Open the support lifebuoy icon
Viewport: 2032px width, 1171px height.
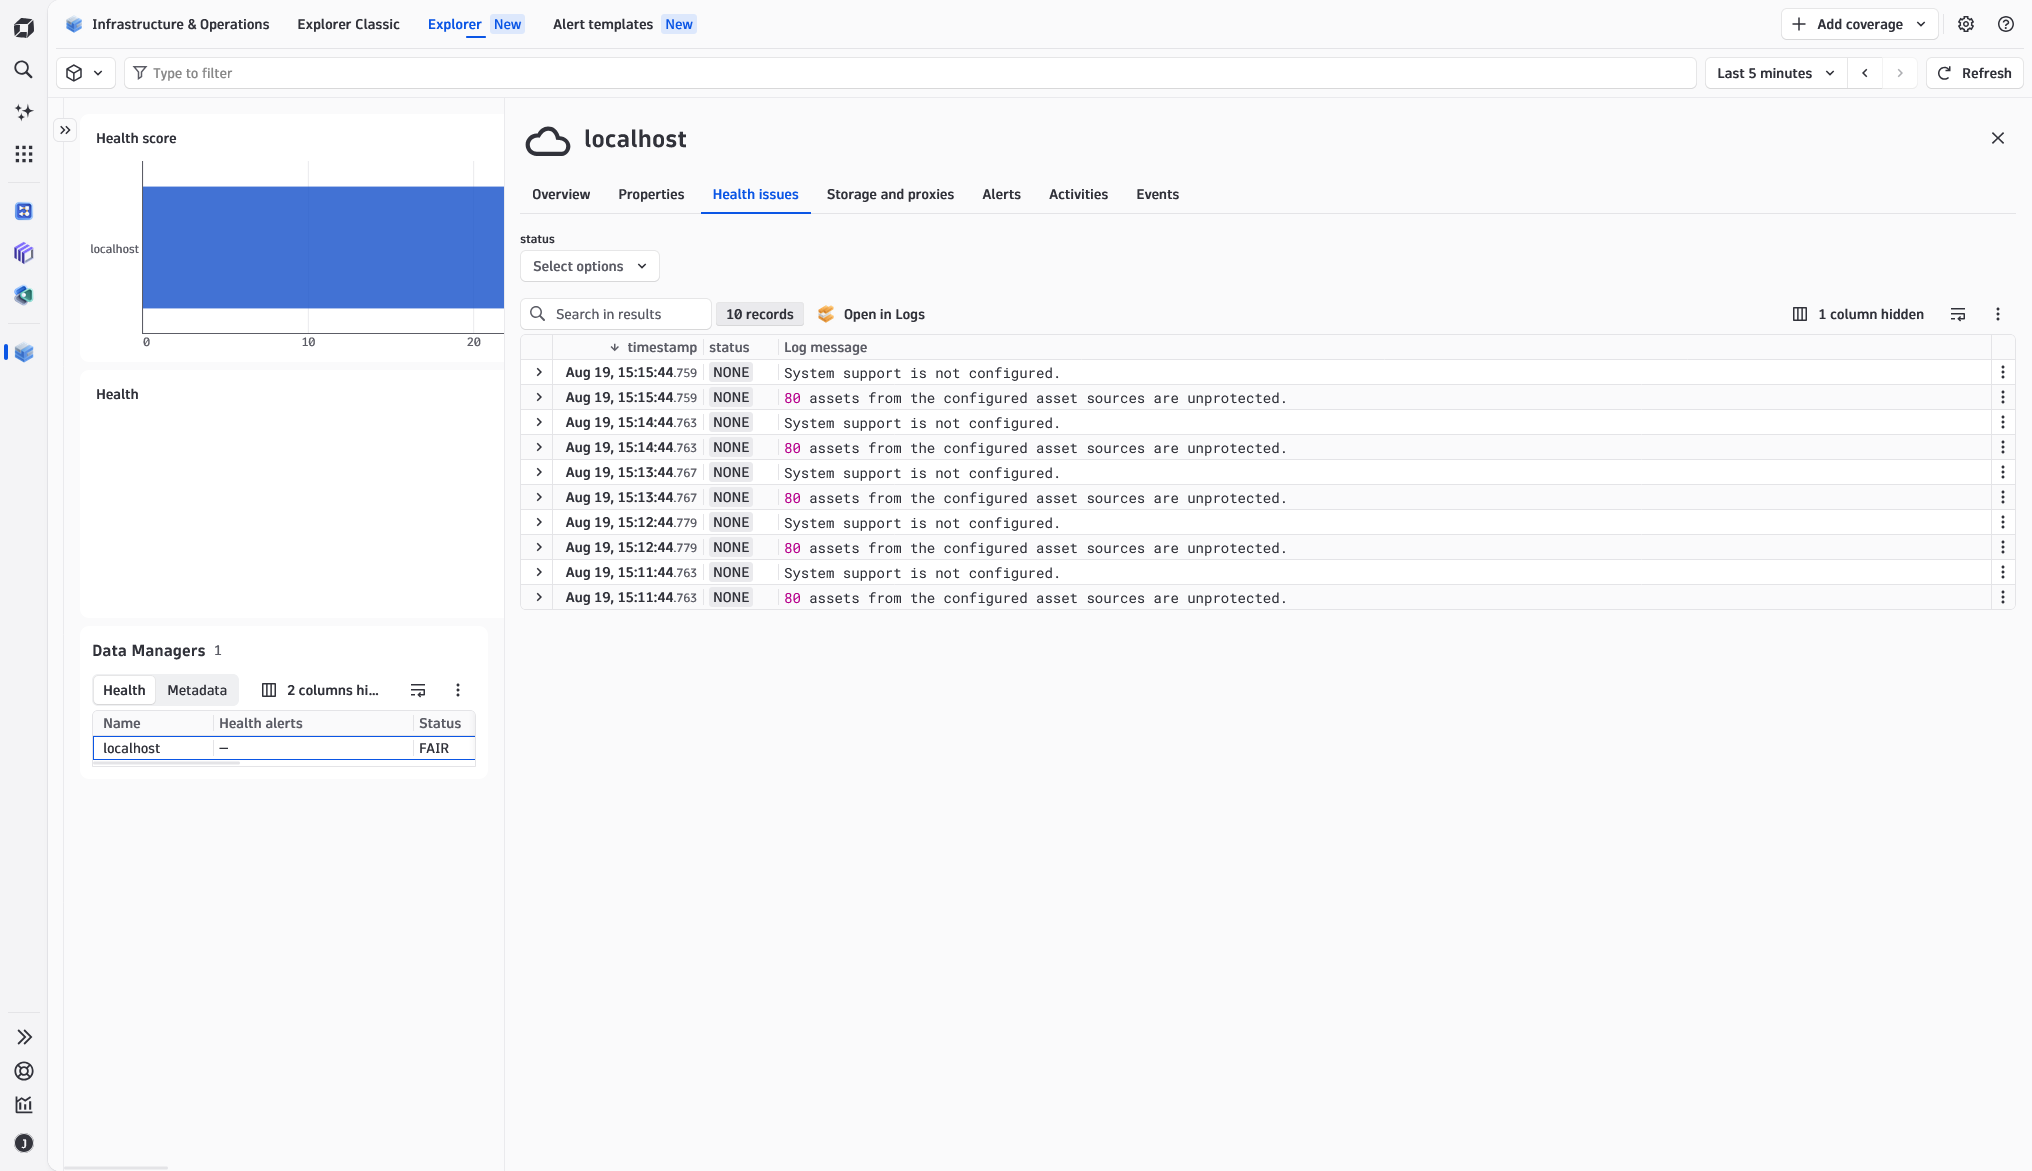pyautogui.click(x=24, y=1071)
